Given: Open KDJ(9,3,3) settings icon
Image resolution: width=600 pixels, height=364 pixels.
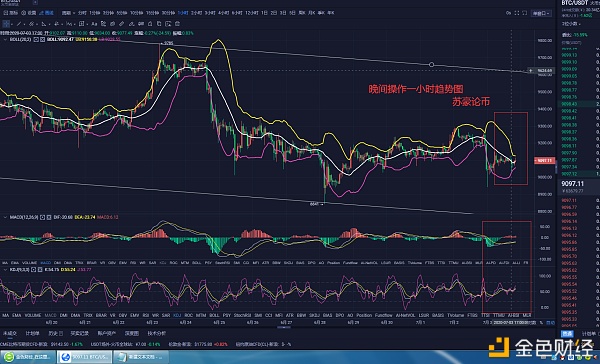Looking at the screenshot, I should (34, 269).
